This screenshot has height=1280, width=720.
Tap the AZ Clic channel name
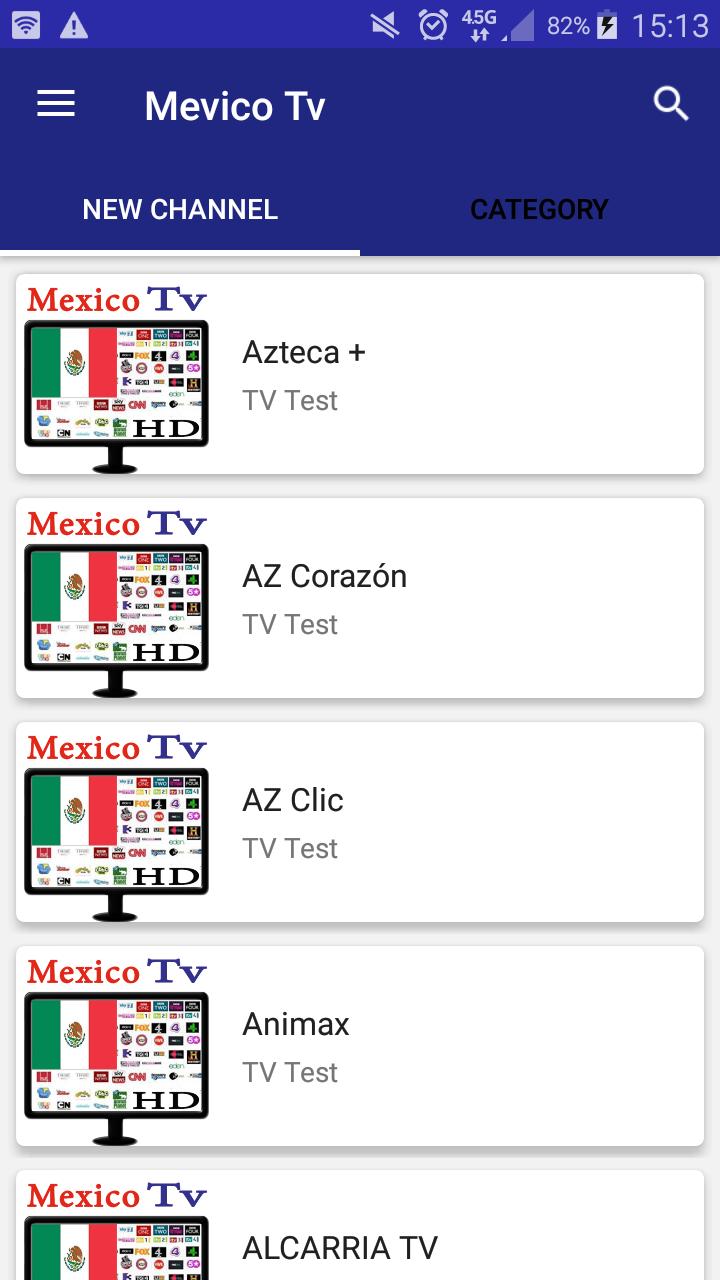coord(293,800)
